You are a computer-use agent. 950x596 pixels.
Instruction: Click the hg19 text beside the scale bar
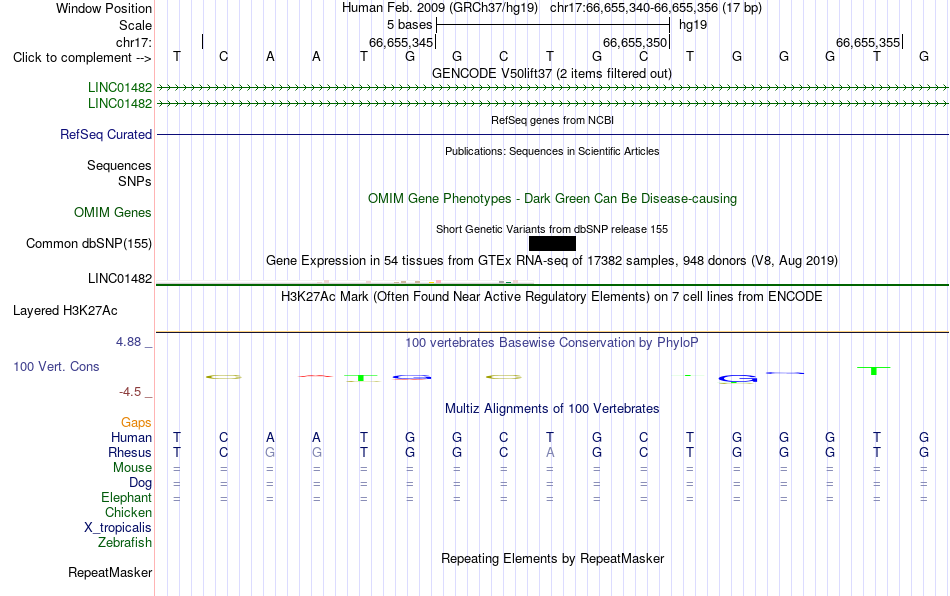tap(693, 25)
